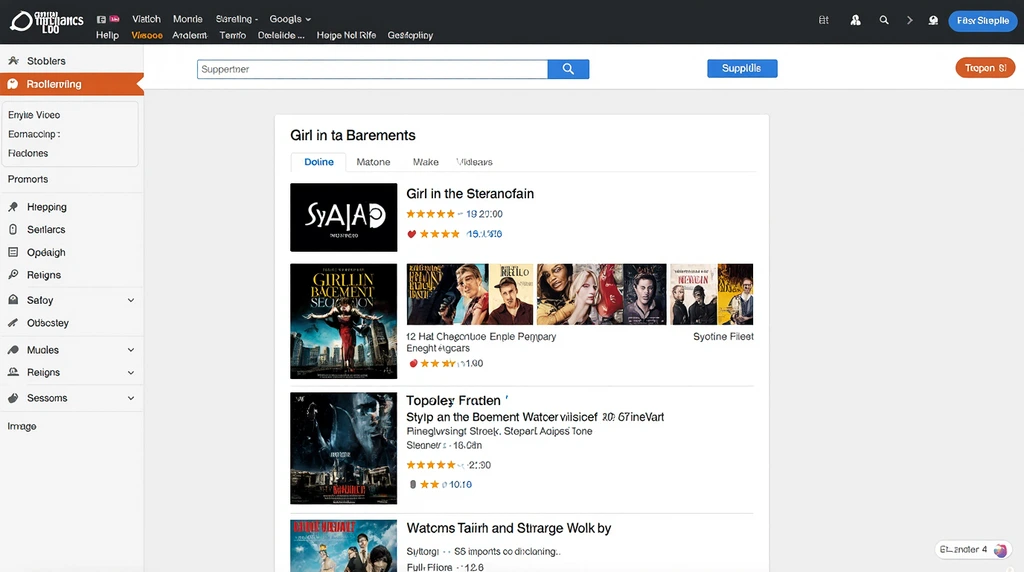The image size is (1024, 572).
Task: Click Promorts in the sidebar
Action: (x=28, y=180)
